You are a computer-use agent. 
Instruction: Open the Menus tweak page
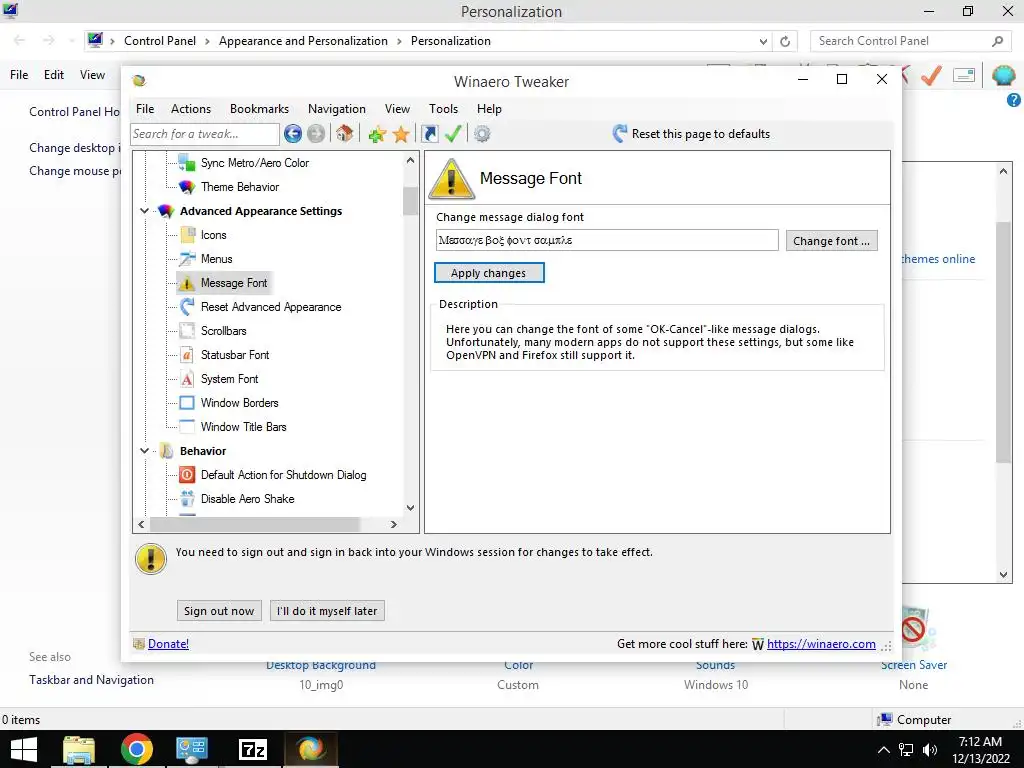(x=216, y=259)
